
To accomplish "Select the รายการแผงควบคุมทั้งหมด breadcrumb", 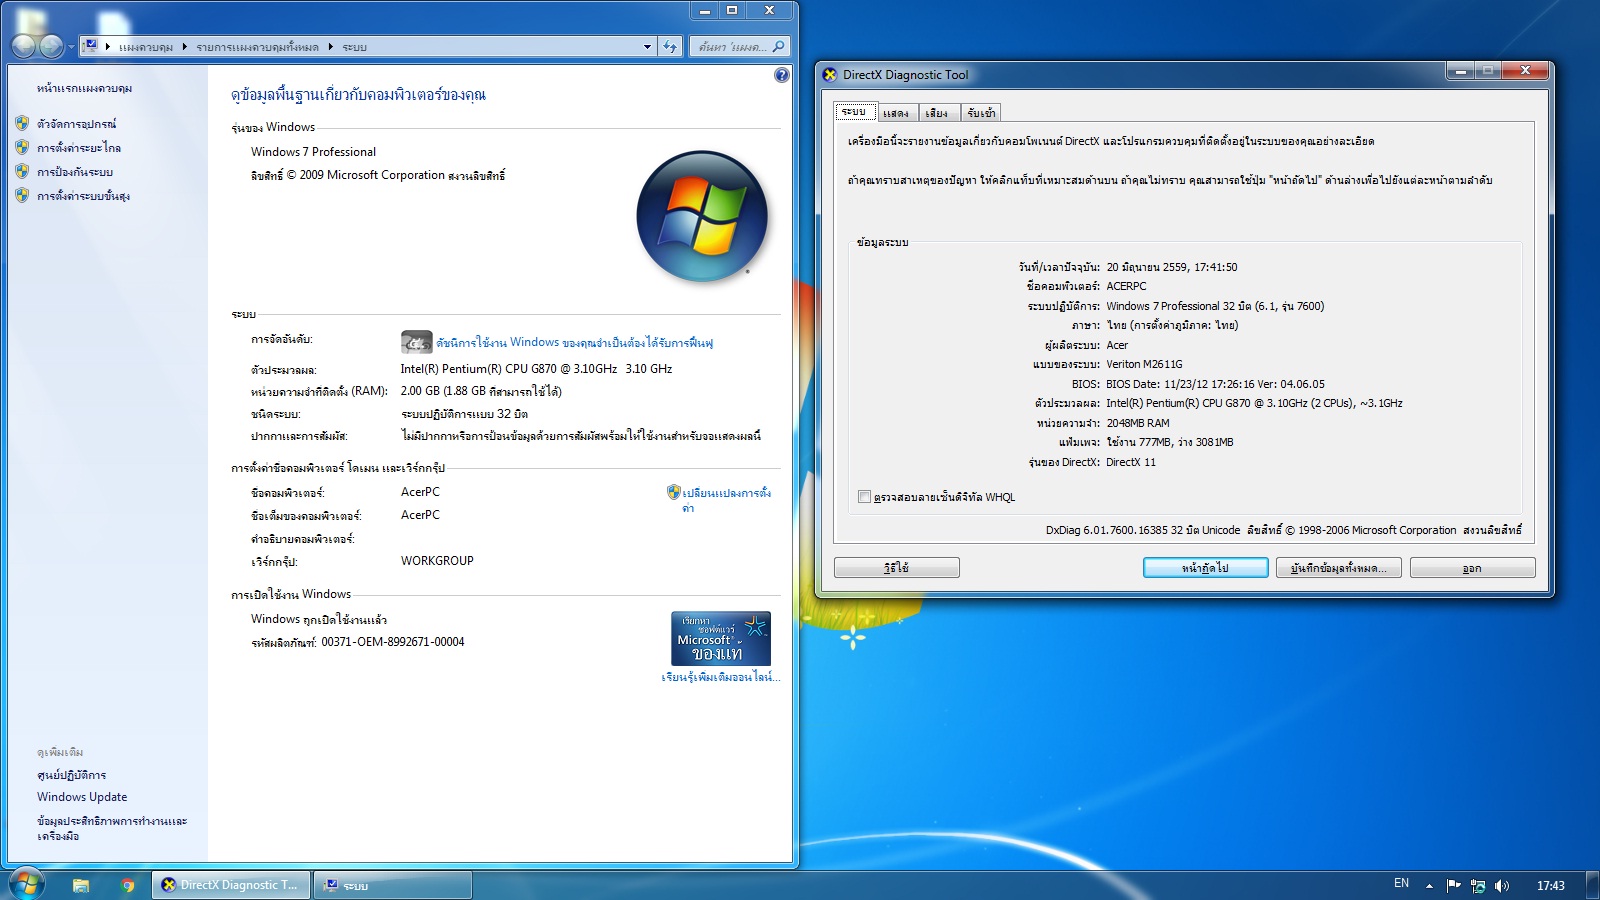I will pyautogui.click(x=257, y=47).
